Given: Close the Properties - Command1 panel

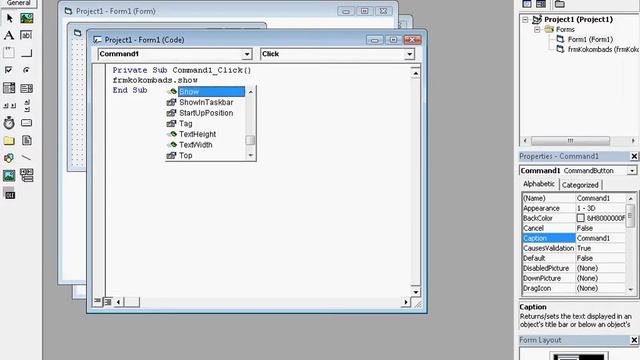Looking at the screenshot, I should (x=634, y=156).
